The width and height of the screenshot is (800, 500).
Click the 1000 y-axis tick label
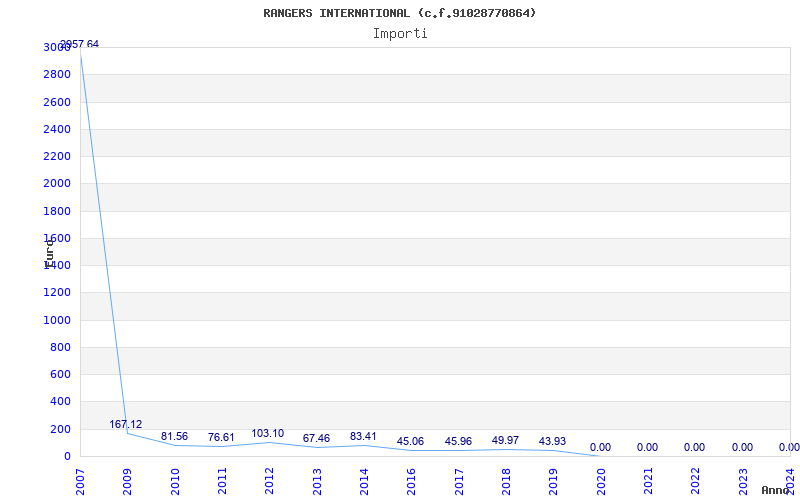point(56,320)
